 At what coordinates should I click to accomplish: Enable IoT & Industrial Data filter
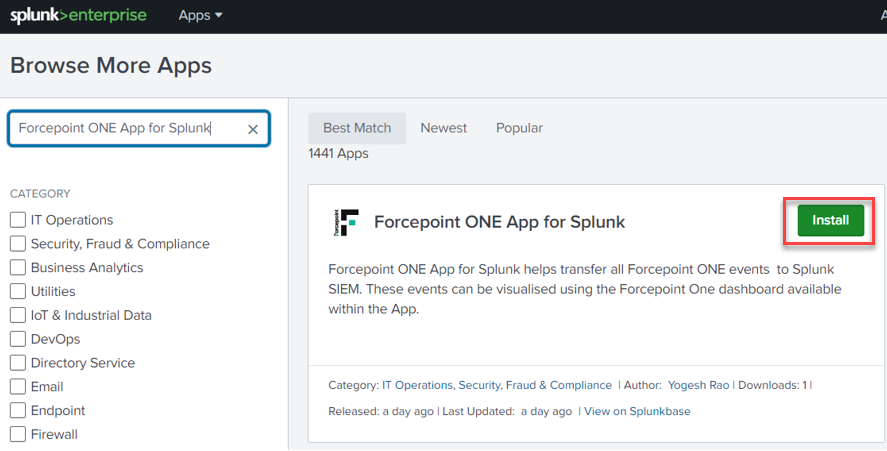[18, 315]
